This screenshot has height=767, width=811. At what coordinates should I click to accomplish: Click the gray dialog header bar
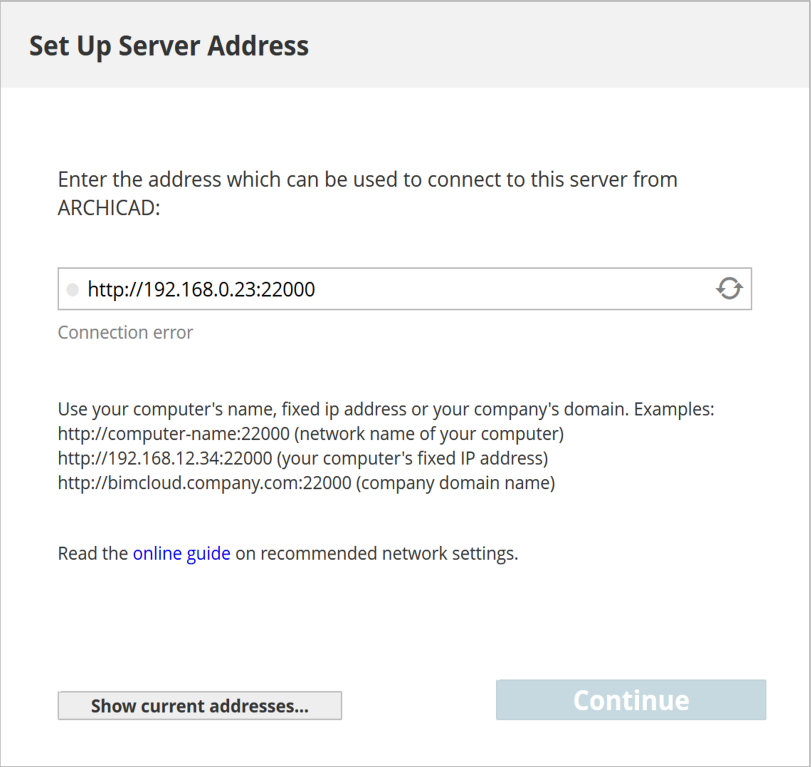tap(406, 45)
